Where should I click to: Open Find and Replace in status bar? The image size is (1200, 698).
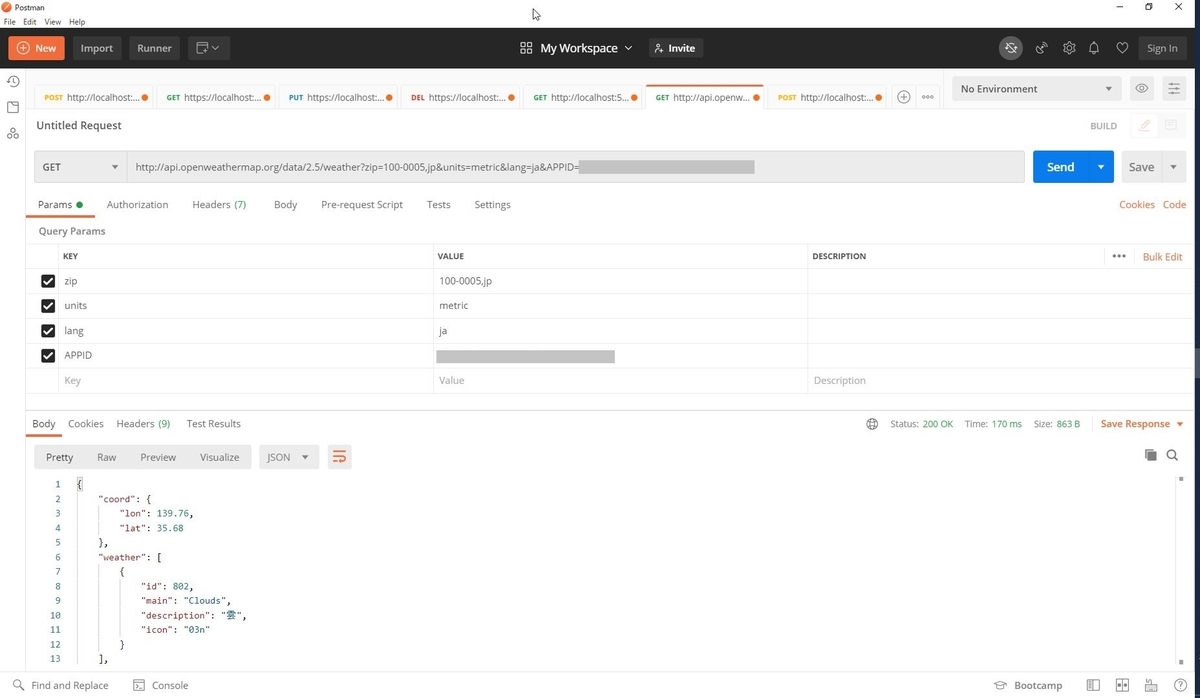tap(61, 685)
